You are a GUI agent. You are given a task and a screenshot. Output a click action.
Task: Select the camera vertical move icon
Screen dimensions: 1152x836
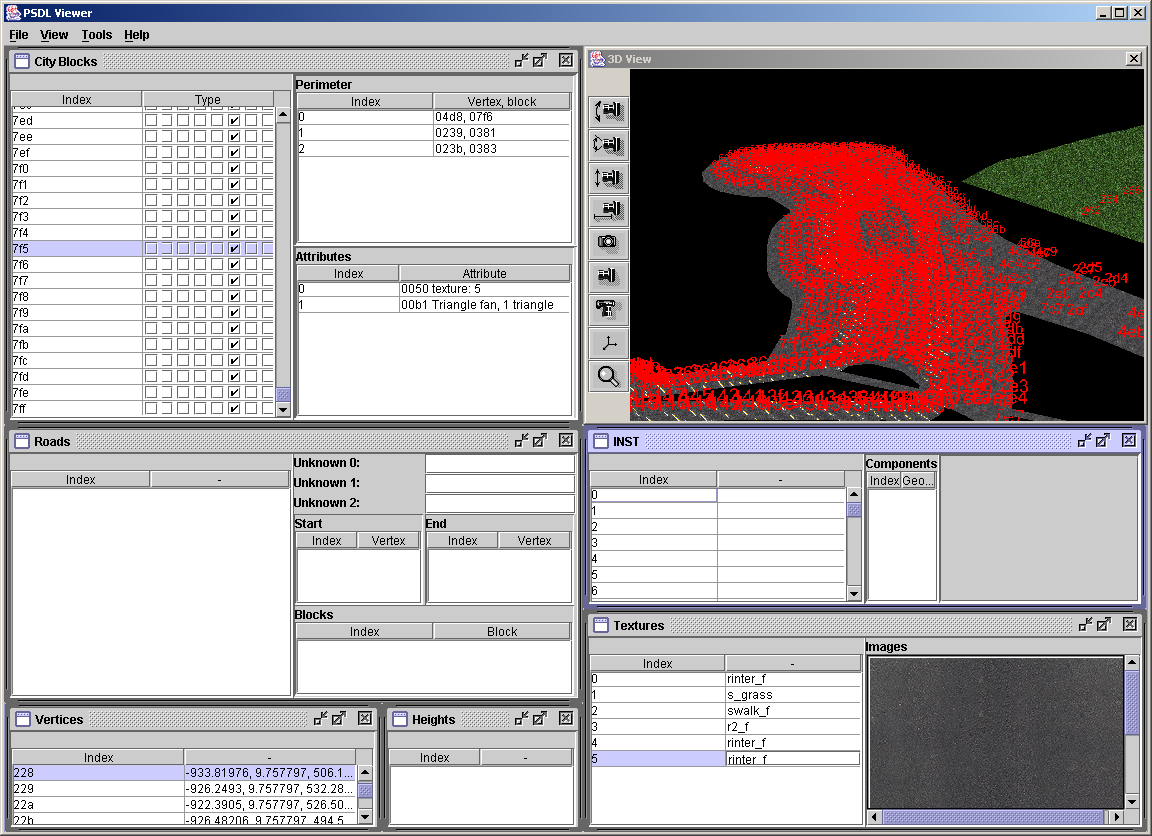pyautogui.click(x=608, y=177)
